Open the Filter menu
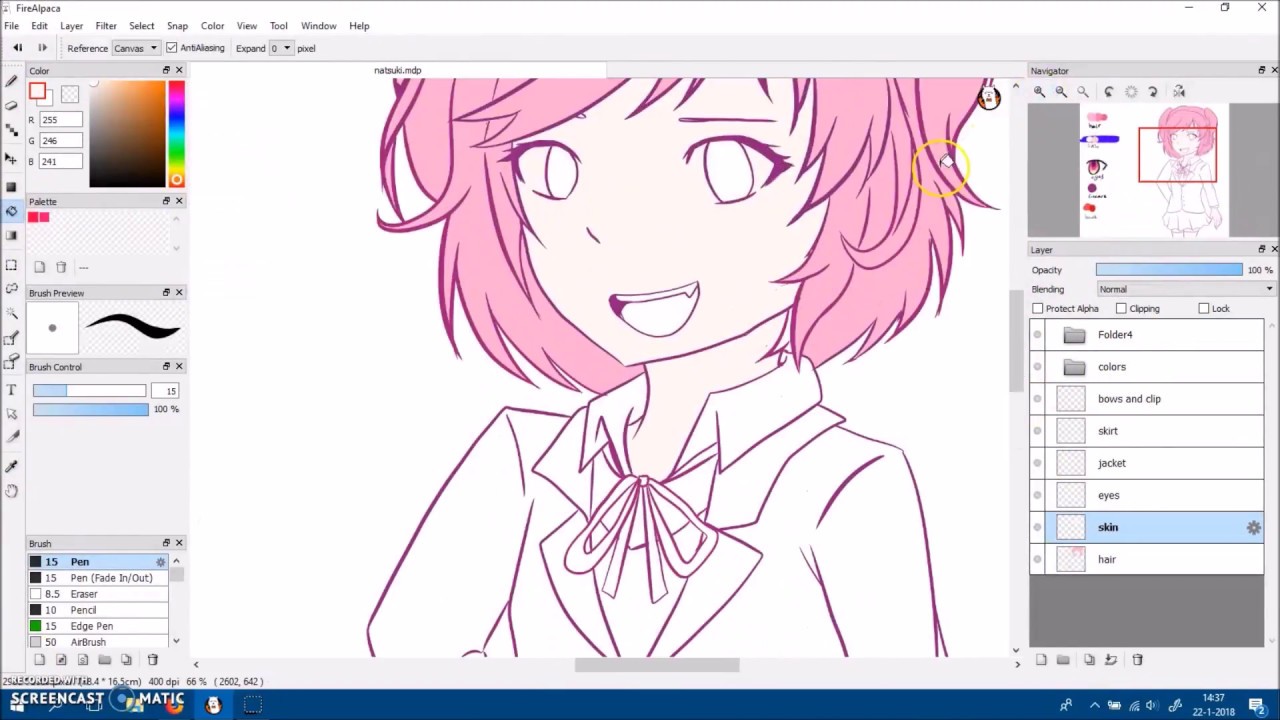1280x720 pixels. [x=106, y=26]
